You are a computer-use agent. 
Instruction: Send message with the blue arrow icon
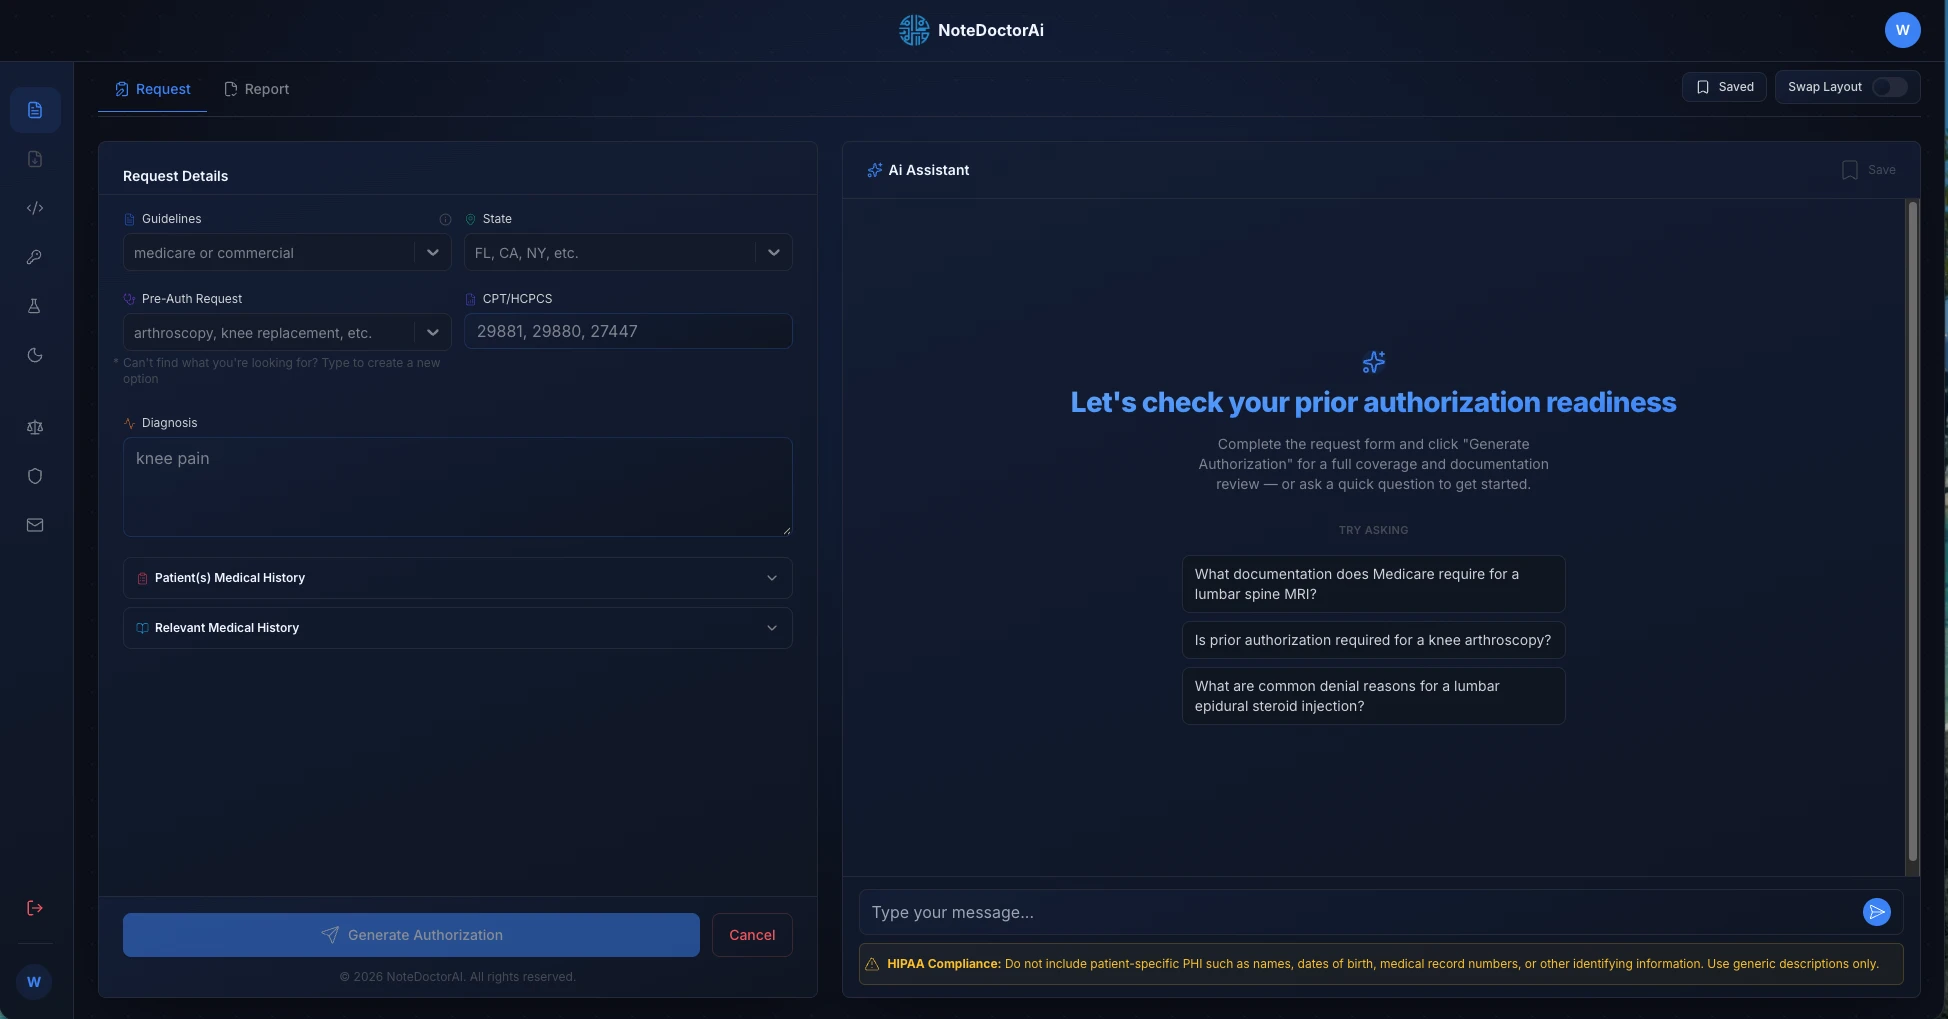click(1877, 912)
